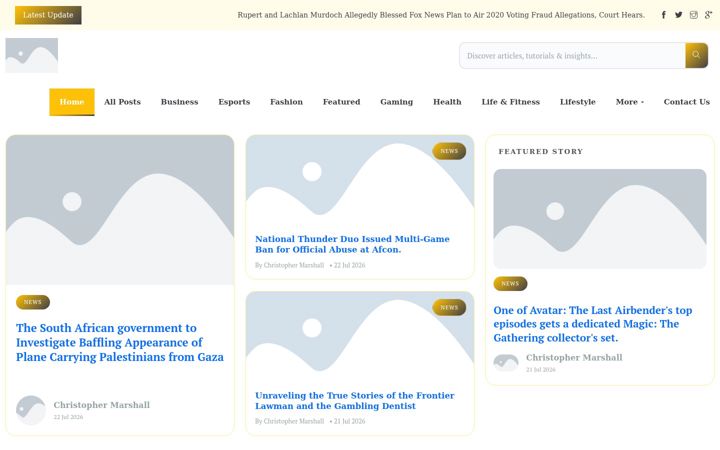Open the Contact Us page
This screenshot has height=450, width=720.
(686, 102)
